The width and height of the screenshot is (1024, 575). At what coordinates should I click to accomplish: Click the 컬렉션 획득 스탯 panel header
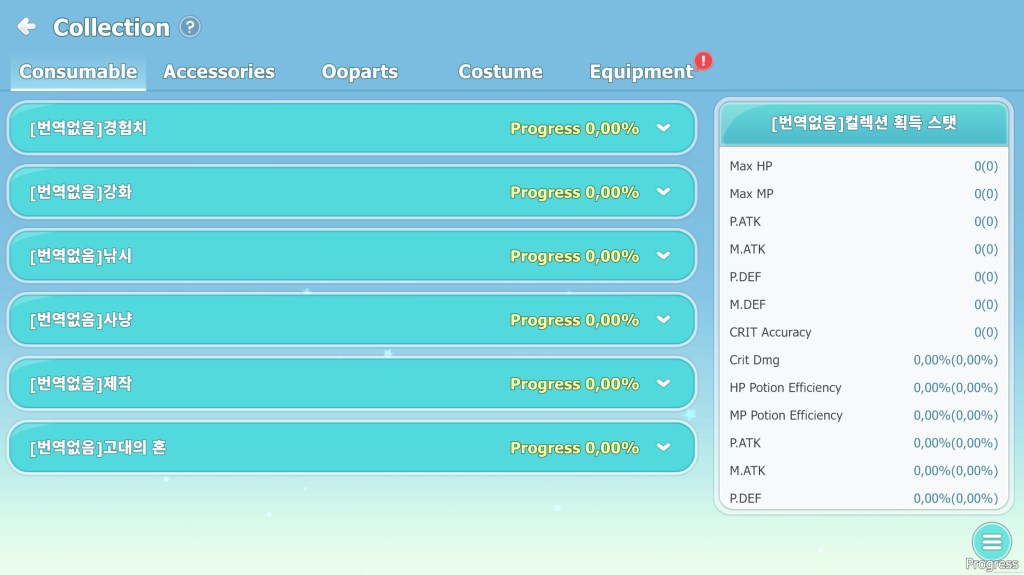(864, 123)
